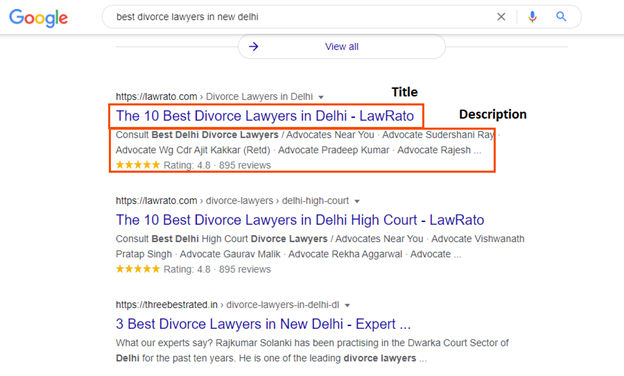This screenshot has width=624, height=376.
Task: Open Best Divorce Lawyers in Delhi High Court link
Action: point(300,220)
